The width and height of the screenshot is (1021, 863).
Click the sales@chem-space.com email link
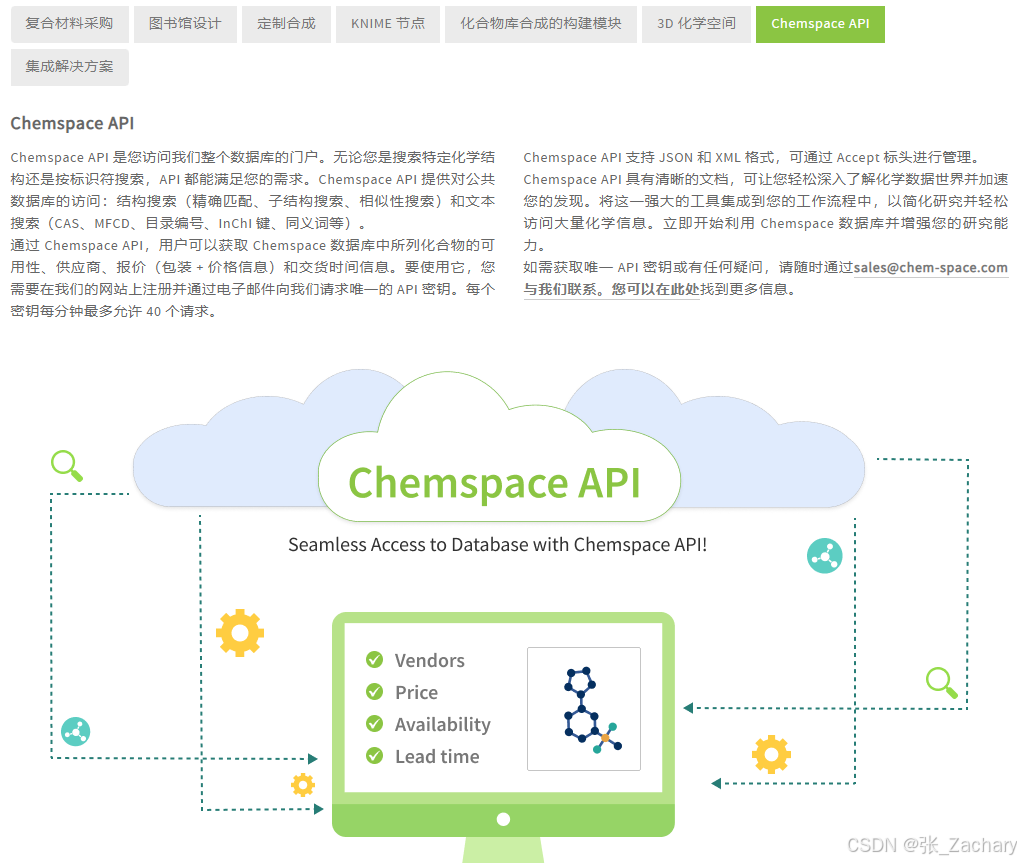tap(930, 268)
